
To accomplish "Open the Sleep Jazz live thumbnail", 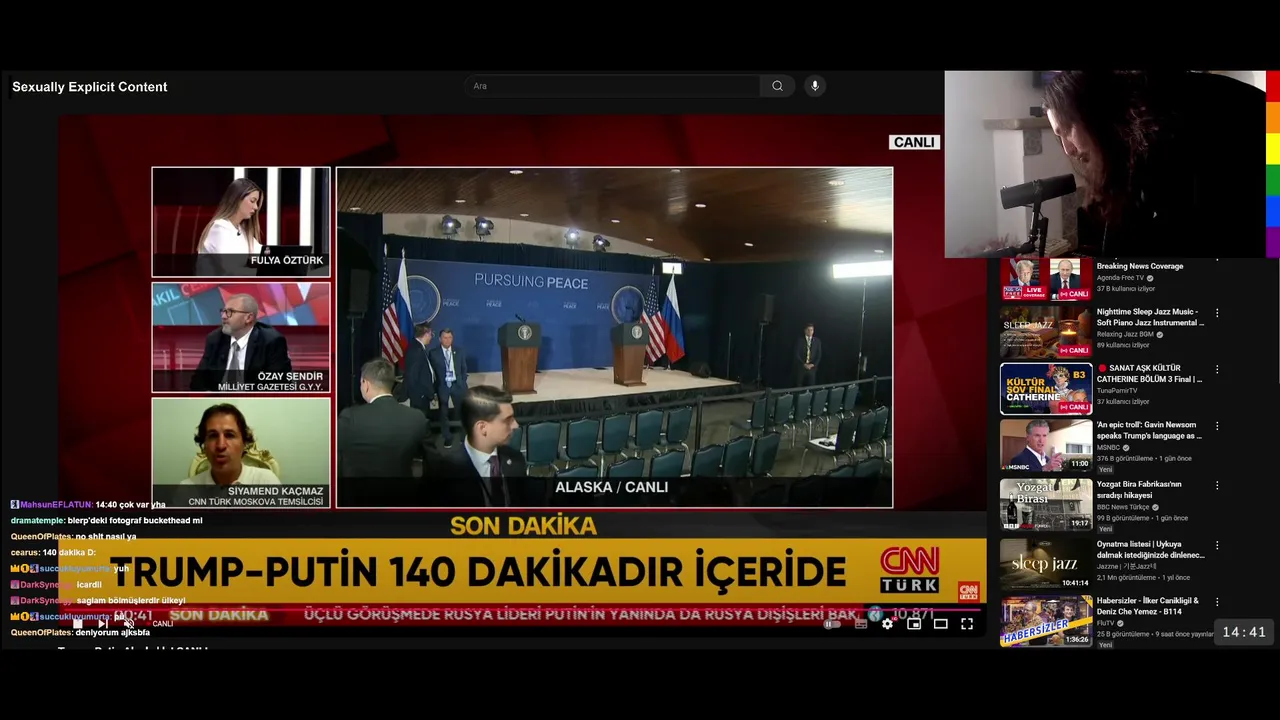I will click(x=1046, y=332).
